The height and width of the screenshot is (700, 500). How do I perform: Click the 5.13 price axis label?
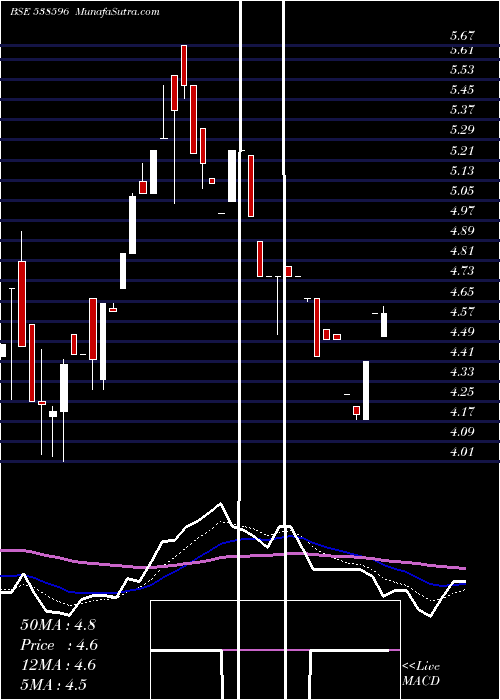click(x=462, y=171)
